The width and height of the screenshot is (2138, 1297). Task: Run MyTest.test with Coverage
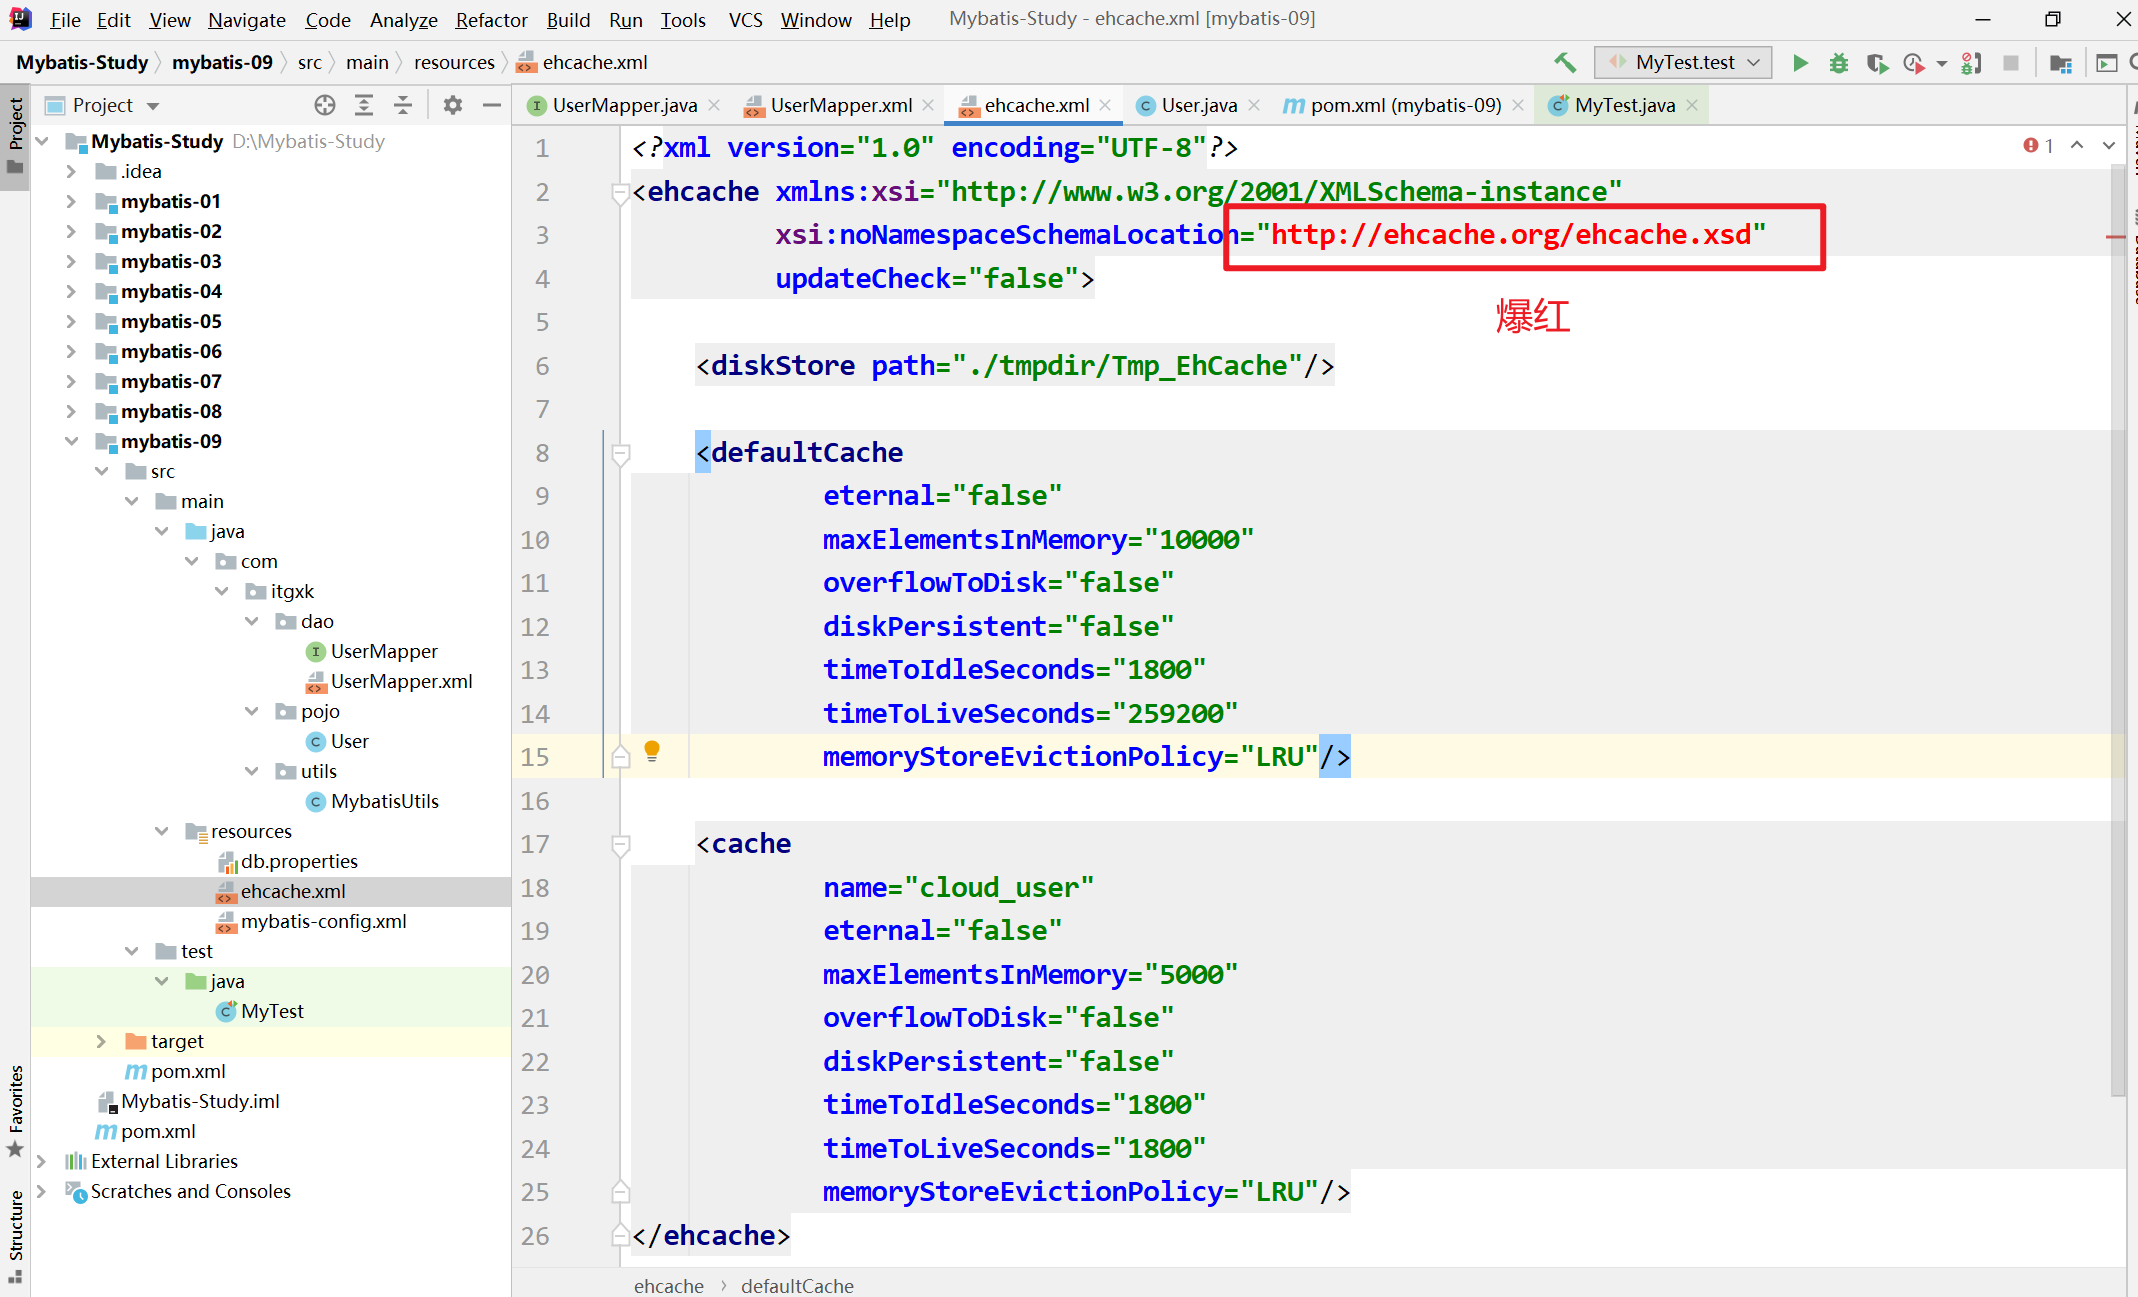point(1877,62)
